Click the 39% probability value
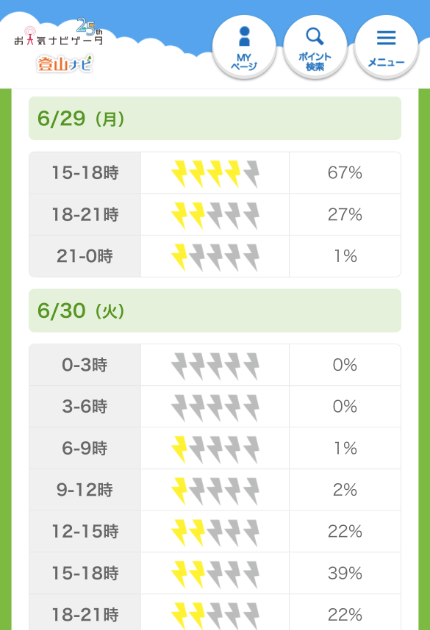 pos(345,573)
